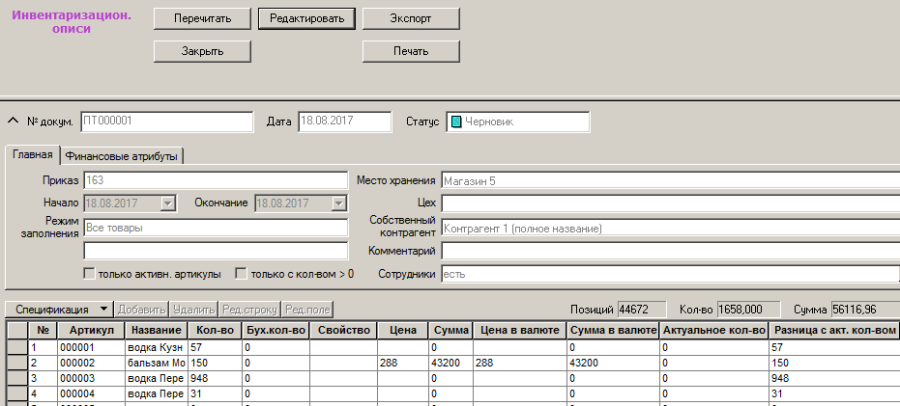Click the Позиций value 44672
900x406 pixels.
642,310
